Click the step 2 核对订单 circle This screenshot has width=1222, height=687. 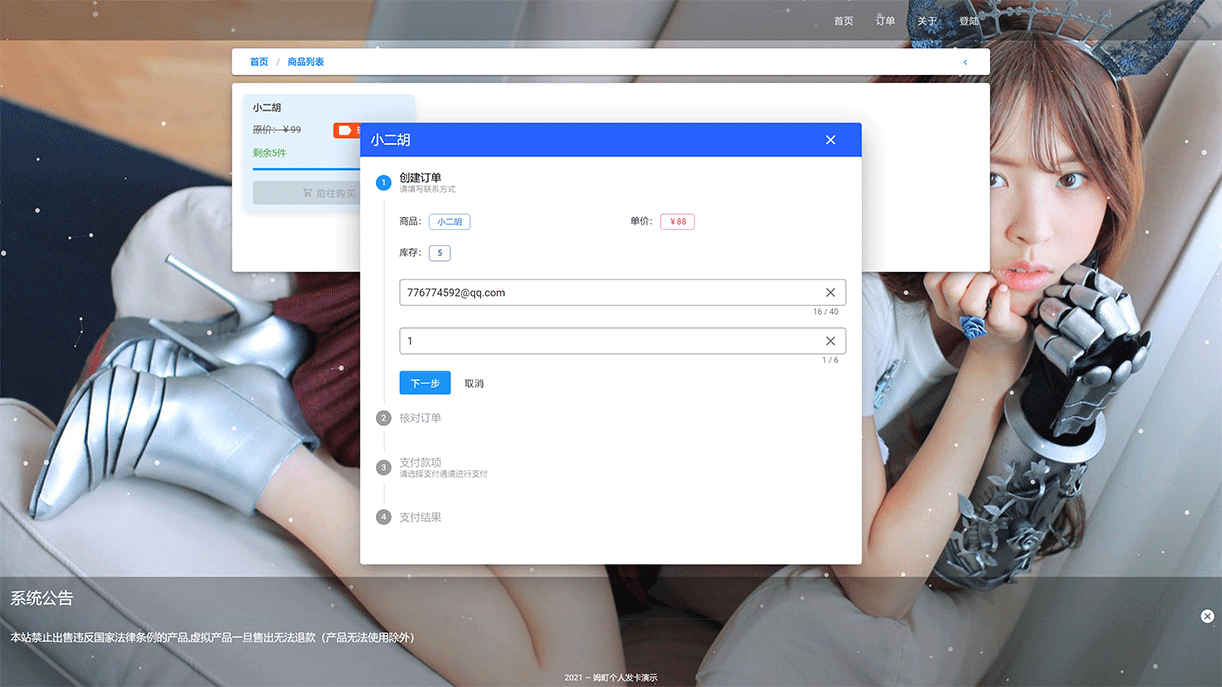click(384, 418)
